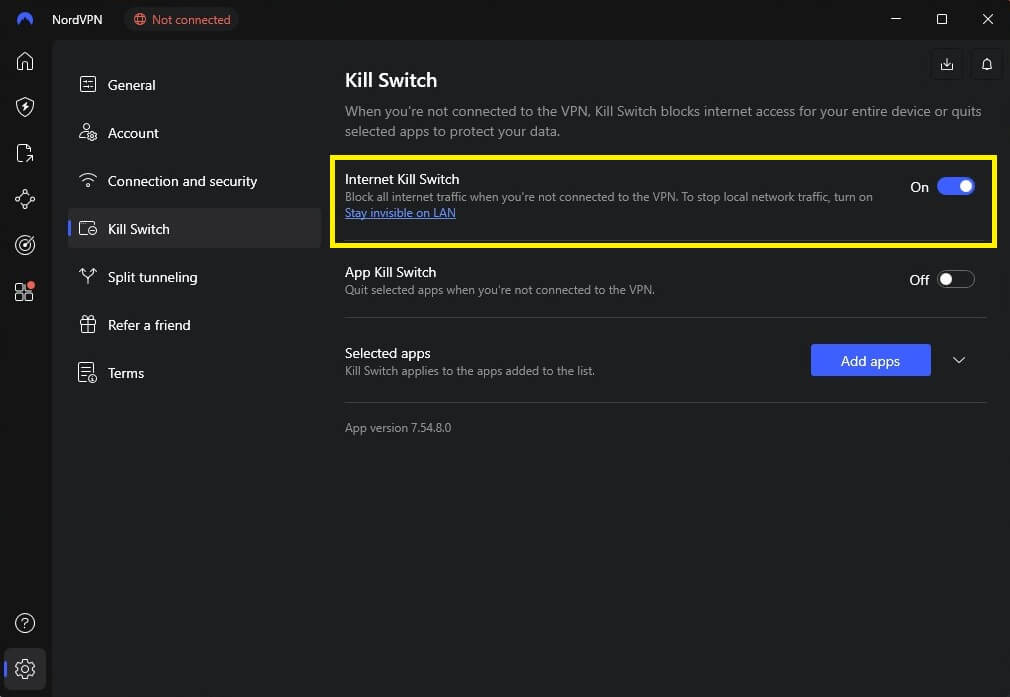Open Connection and security settings
The height and width of the screenshot is (697, 1010).
(181, 181)
